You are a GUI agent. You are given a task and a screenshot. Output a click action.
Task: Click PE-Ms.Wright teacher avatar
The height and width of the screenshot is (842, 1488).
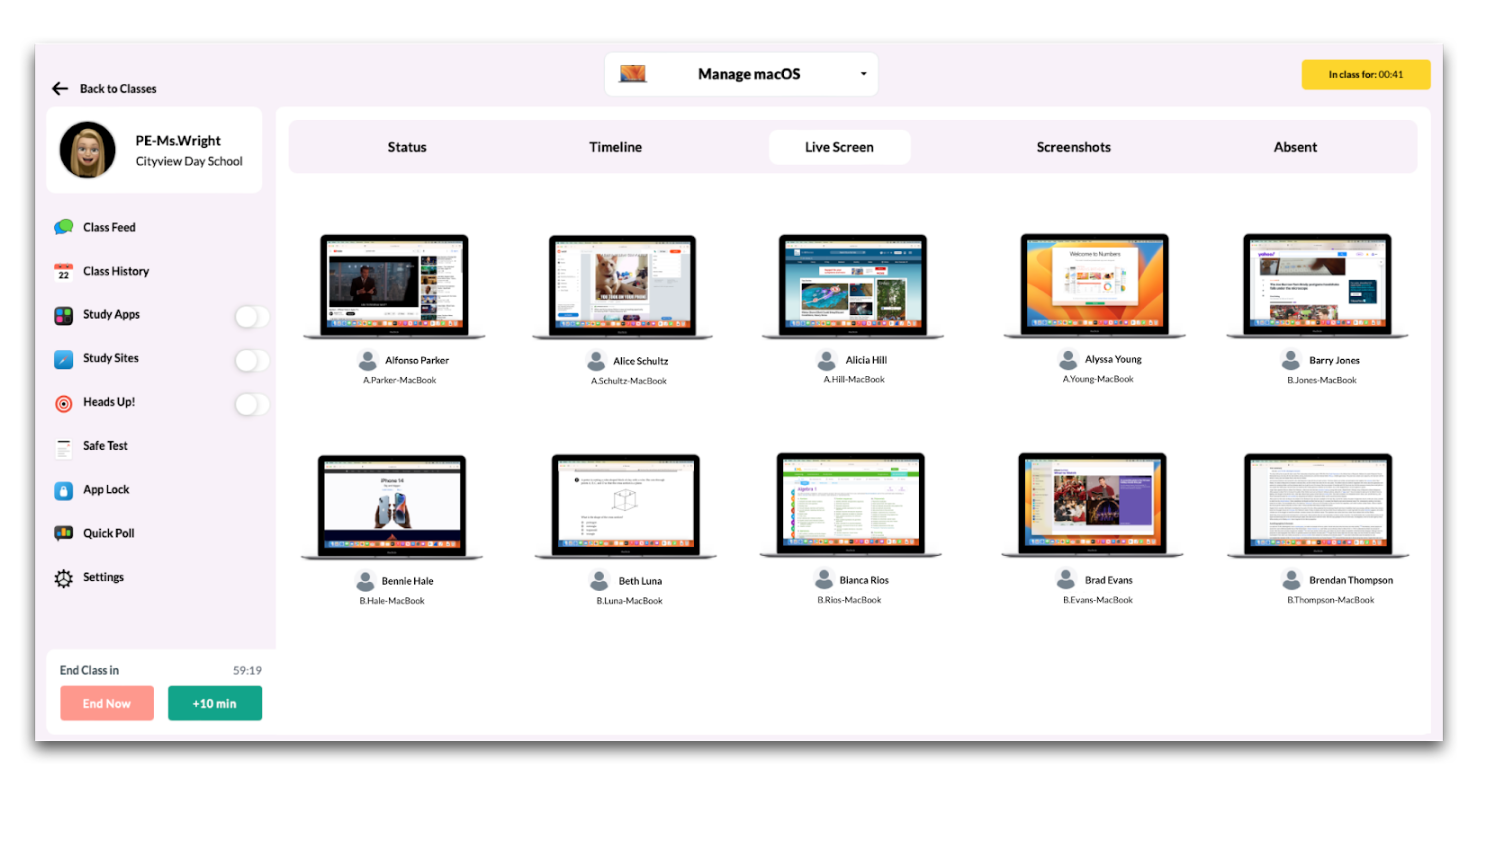point(88,150)
